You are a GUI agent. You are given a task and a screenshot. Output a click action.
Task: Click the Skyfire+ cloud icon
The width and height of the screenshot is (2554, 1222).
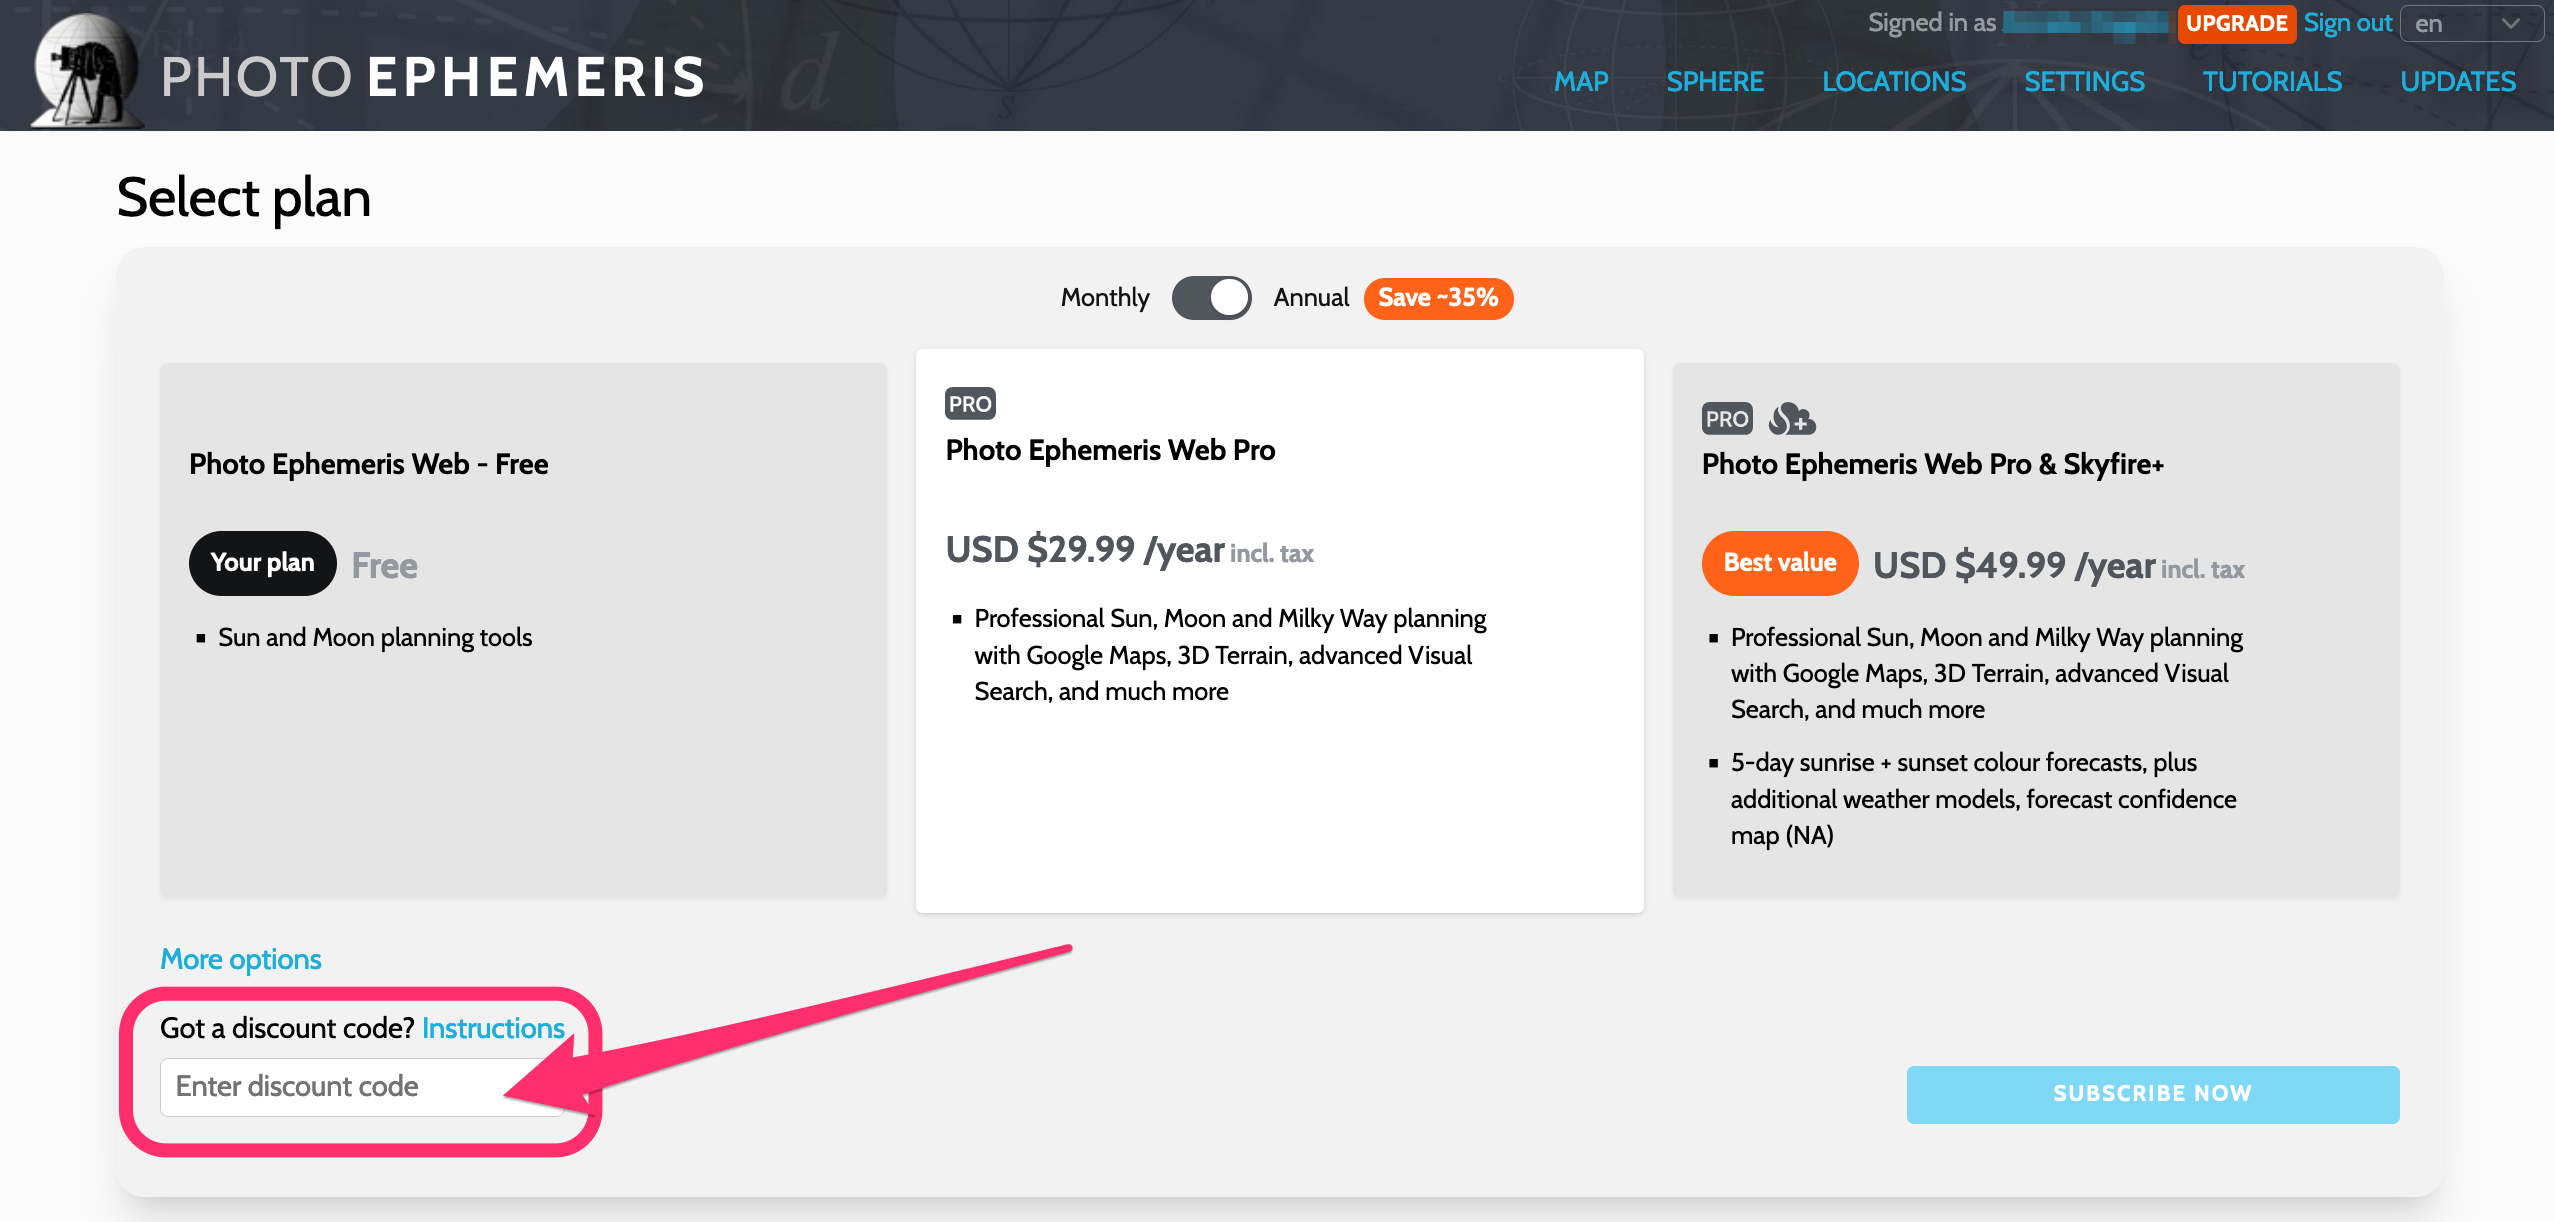point(1792,419)
